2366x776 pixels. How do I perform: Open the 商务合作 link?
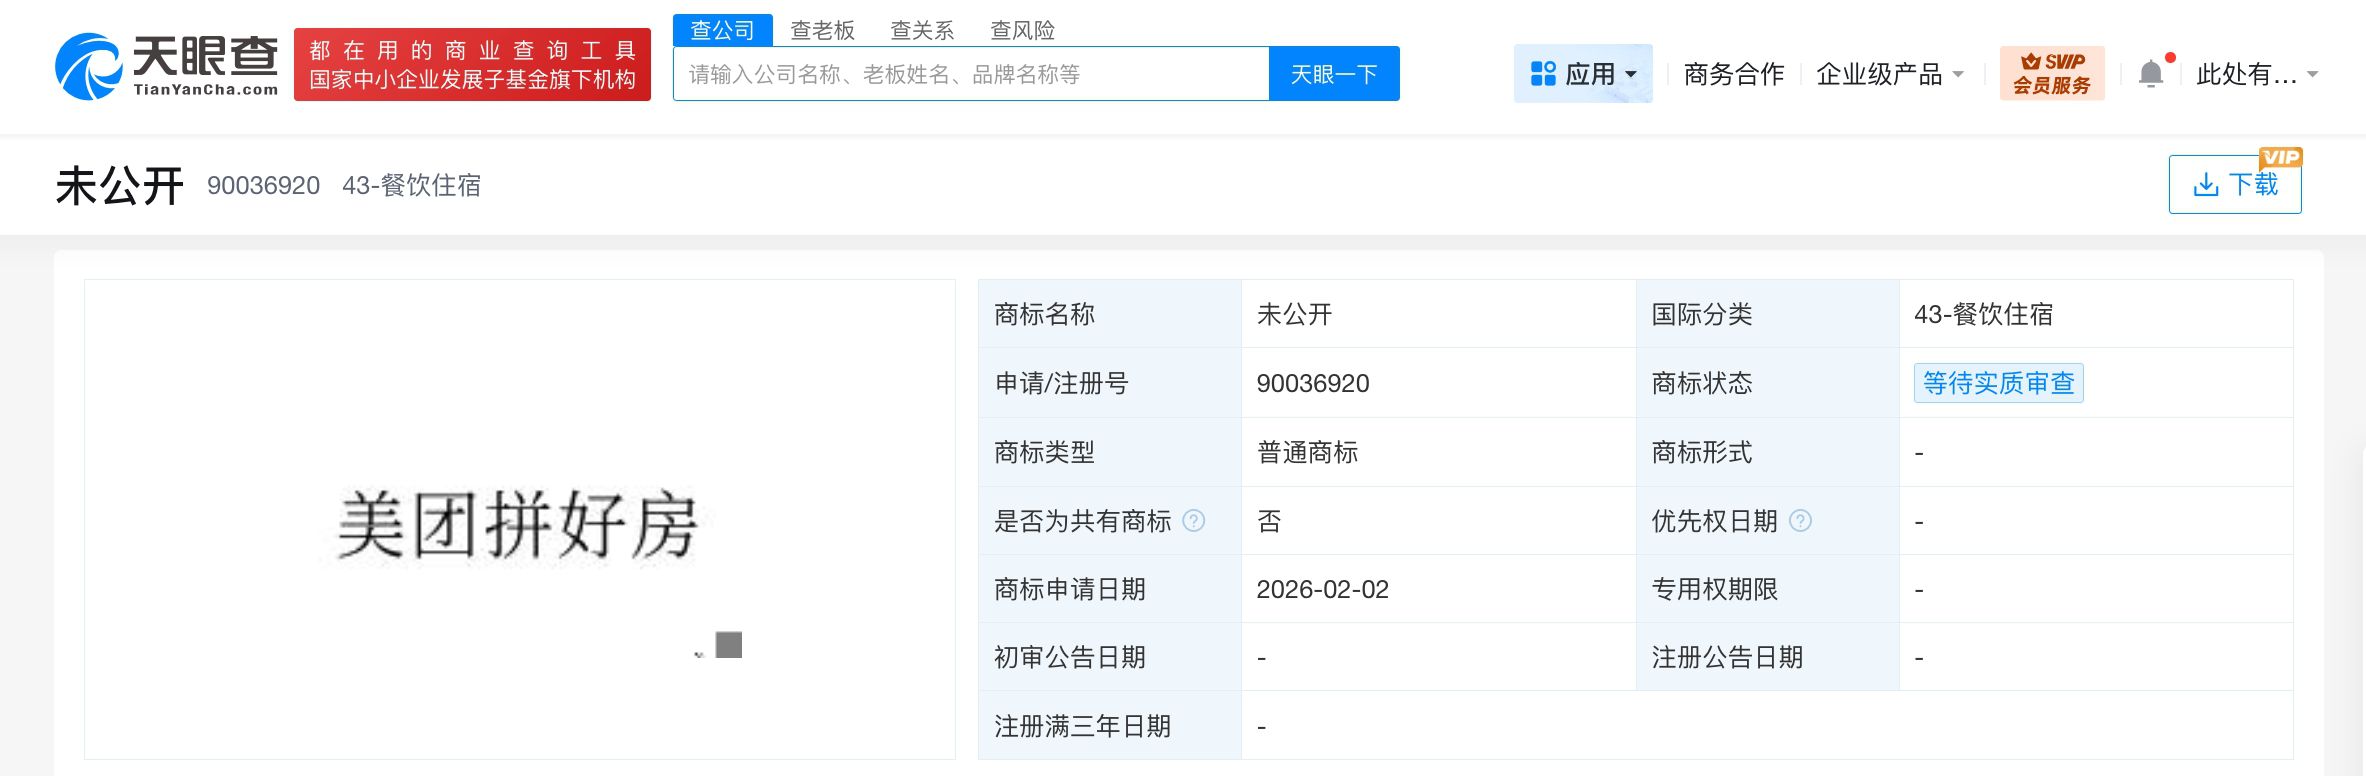[x=1733, y=74]
